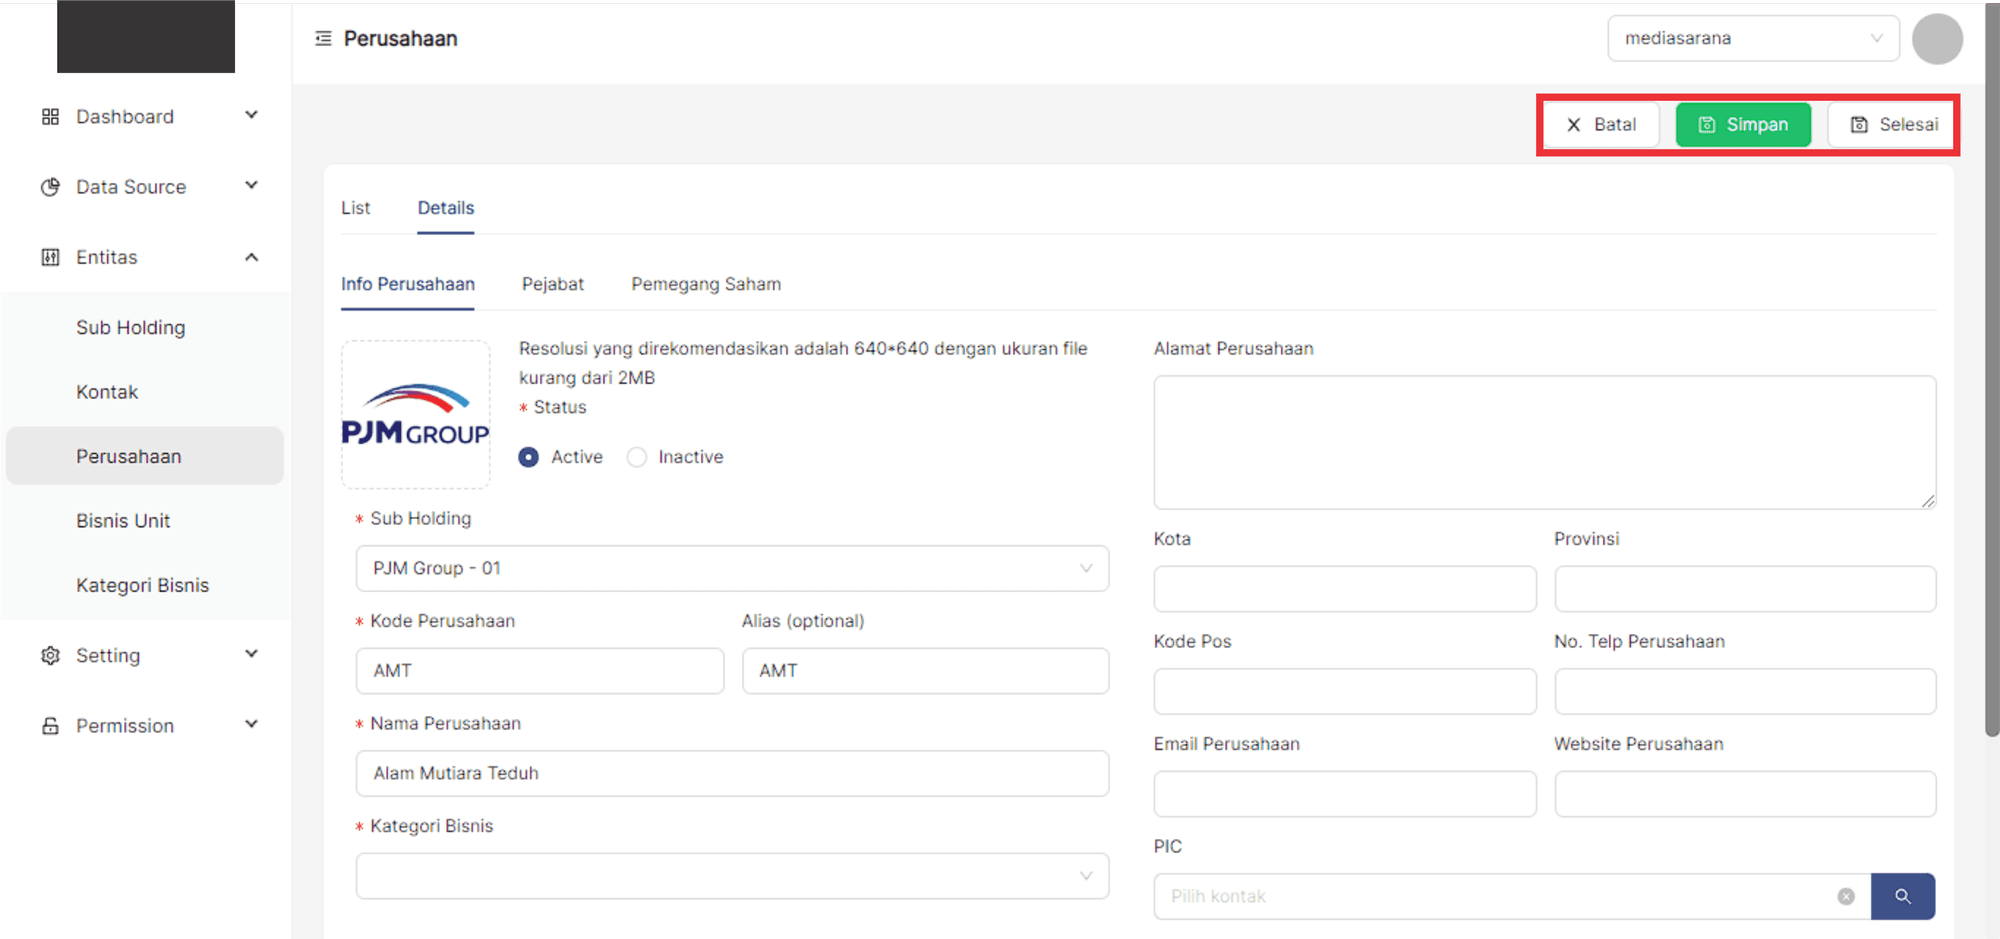Click the Dashboard grid icon in sidebar
The image size is (2000, 939).
click(x=50, y=117)
